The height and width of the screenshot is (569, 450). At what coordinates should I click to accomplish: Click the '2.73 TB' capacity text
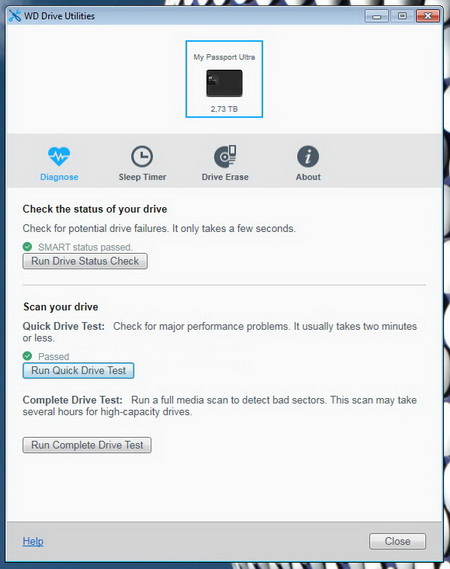click(x=224, y=109)
